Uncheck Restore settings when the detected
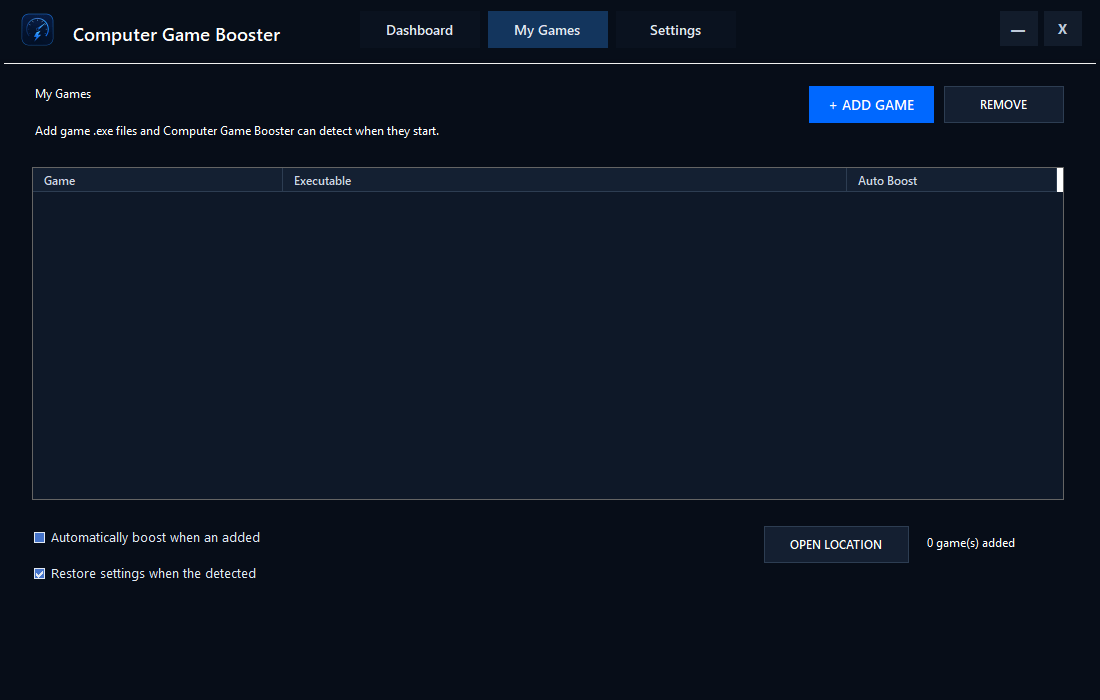Viewport: 1100px width, 700px height. coord(40,574)
